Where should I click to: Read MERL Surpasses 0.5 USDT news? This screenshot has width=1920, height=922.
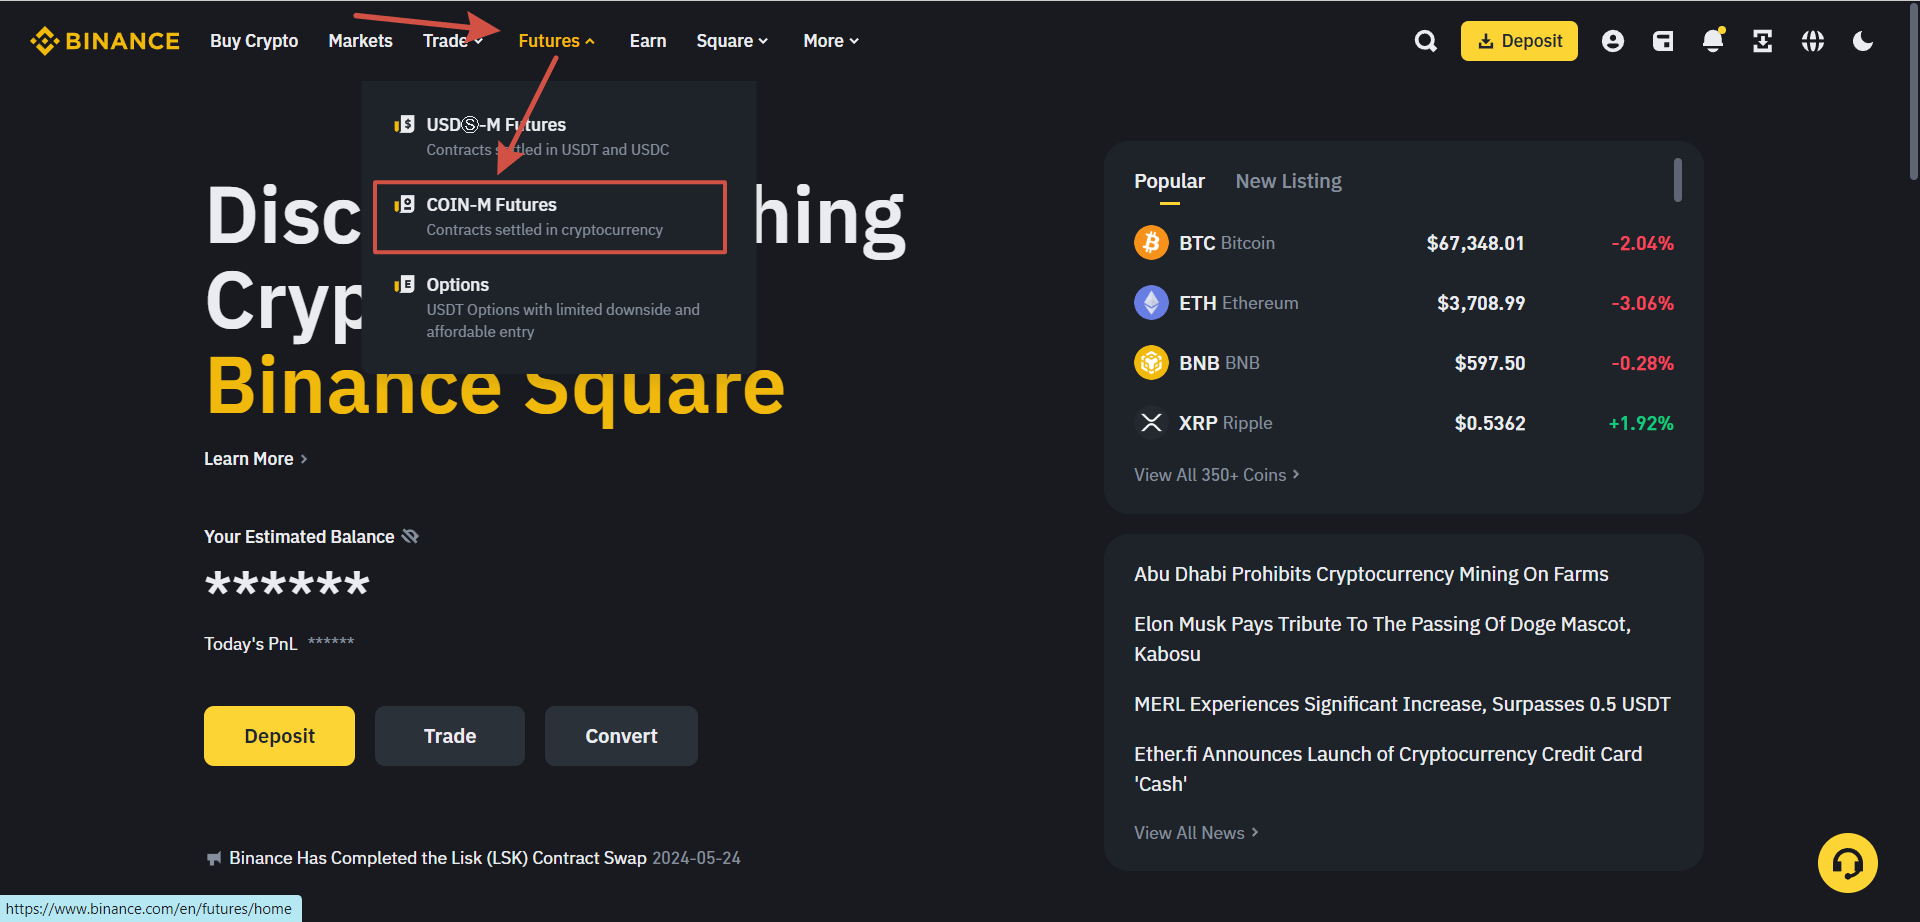point(1402,704)
